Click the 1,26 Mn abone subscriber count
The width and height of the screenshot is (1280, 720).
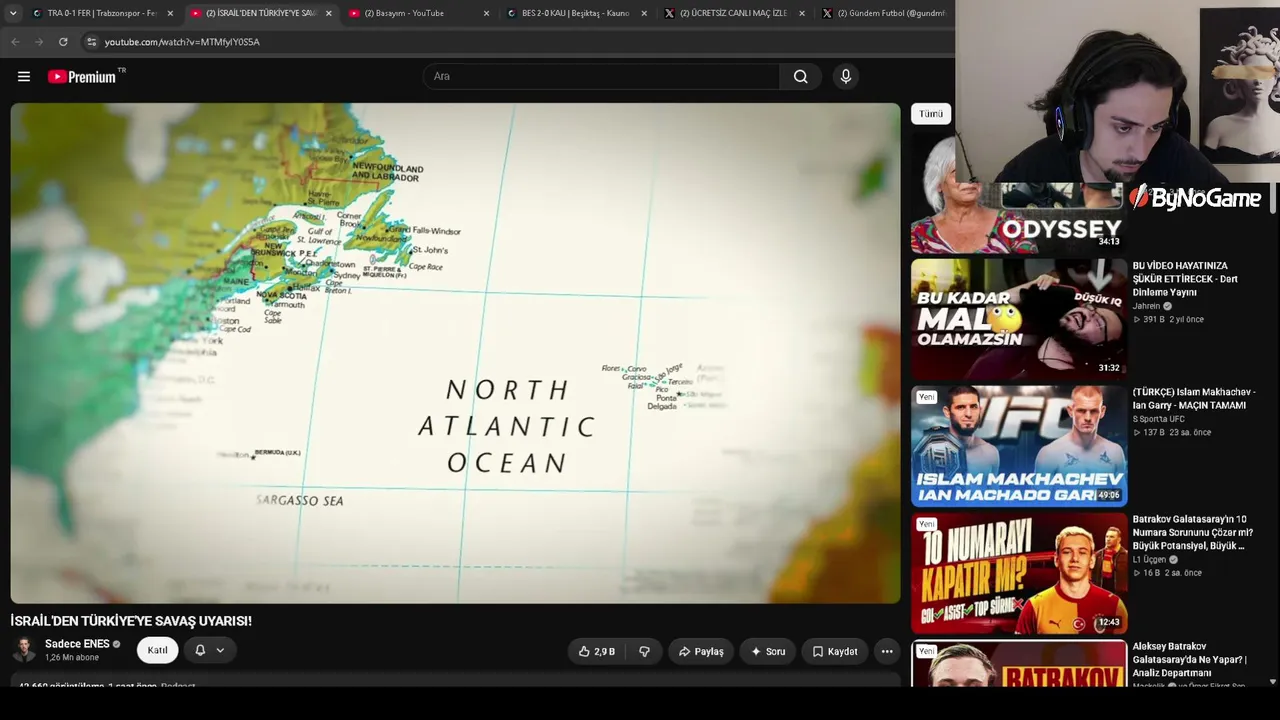[x=72, y=658]
